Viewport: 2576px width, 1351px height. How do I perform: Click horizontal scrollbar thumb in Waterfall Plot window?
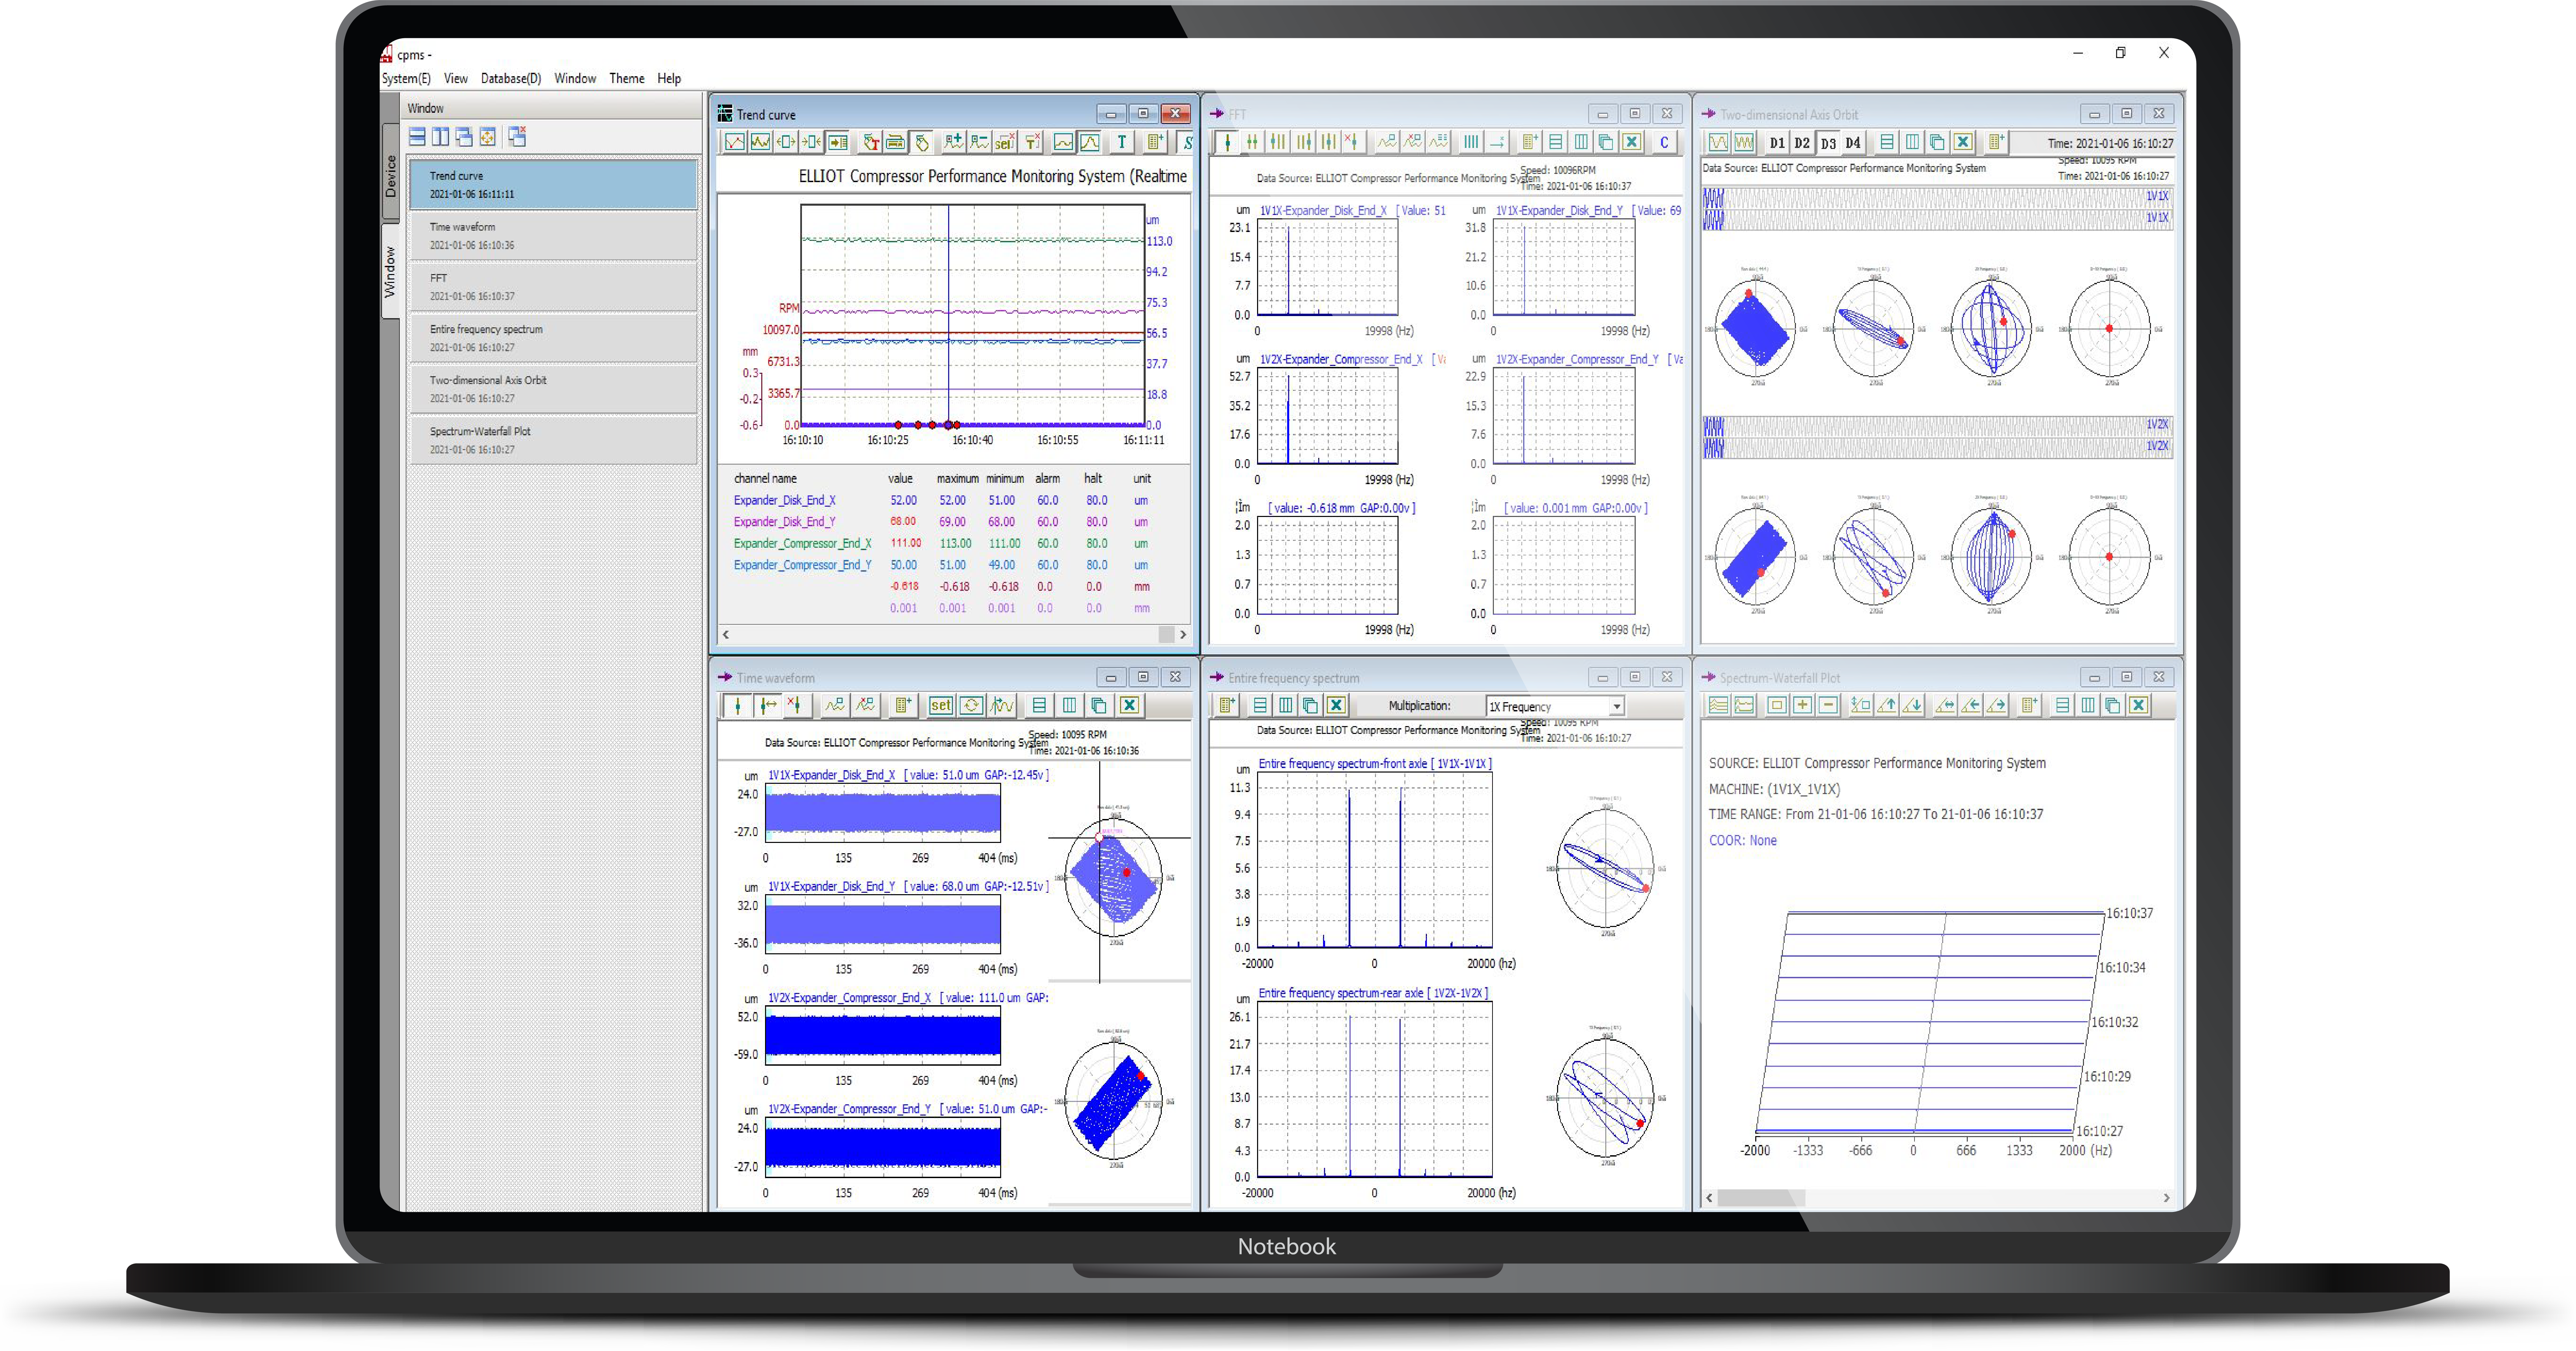tap(1761, 1198)
